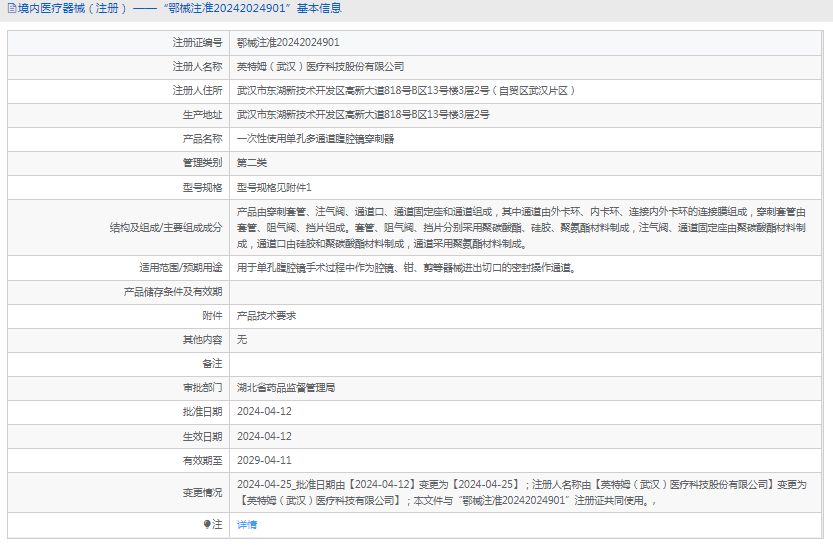833x545 pixels.
Task: Click the bullet icon before the 注 label
Action: coord(207,524)
